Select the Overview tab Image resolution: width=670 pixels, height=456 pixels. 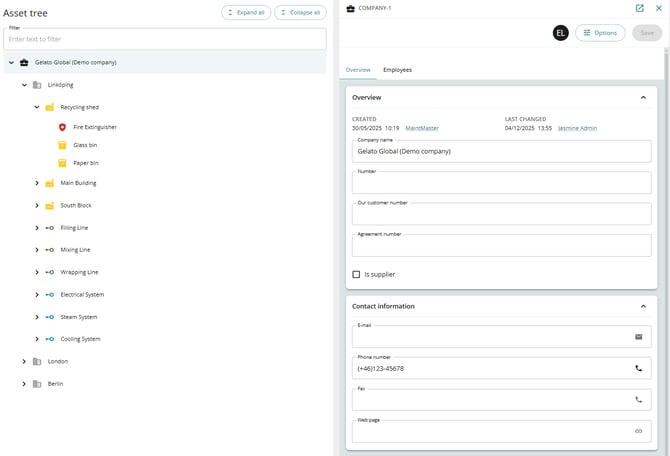[x=358, y=70]
